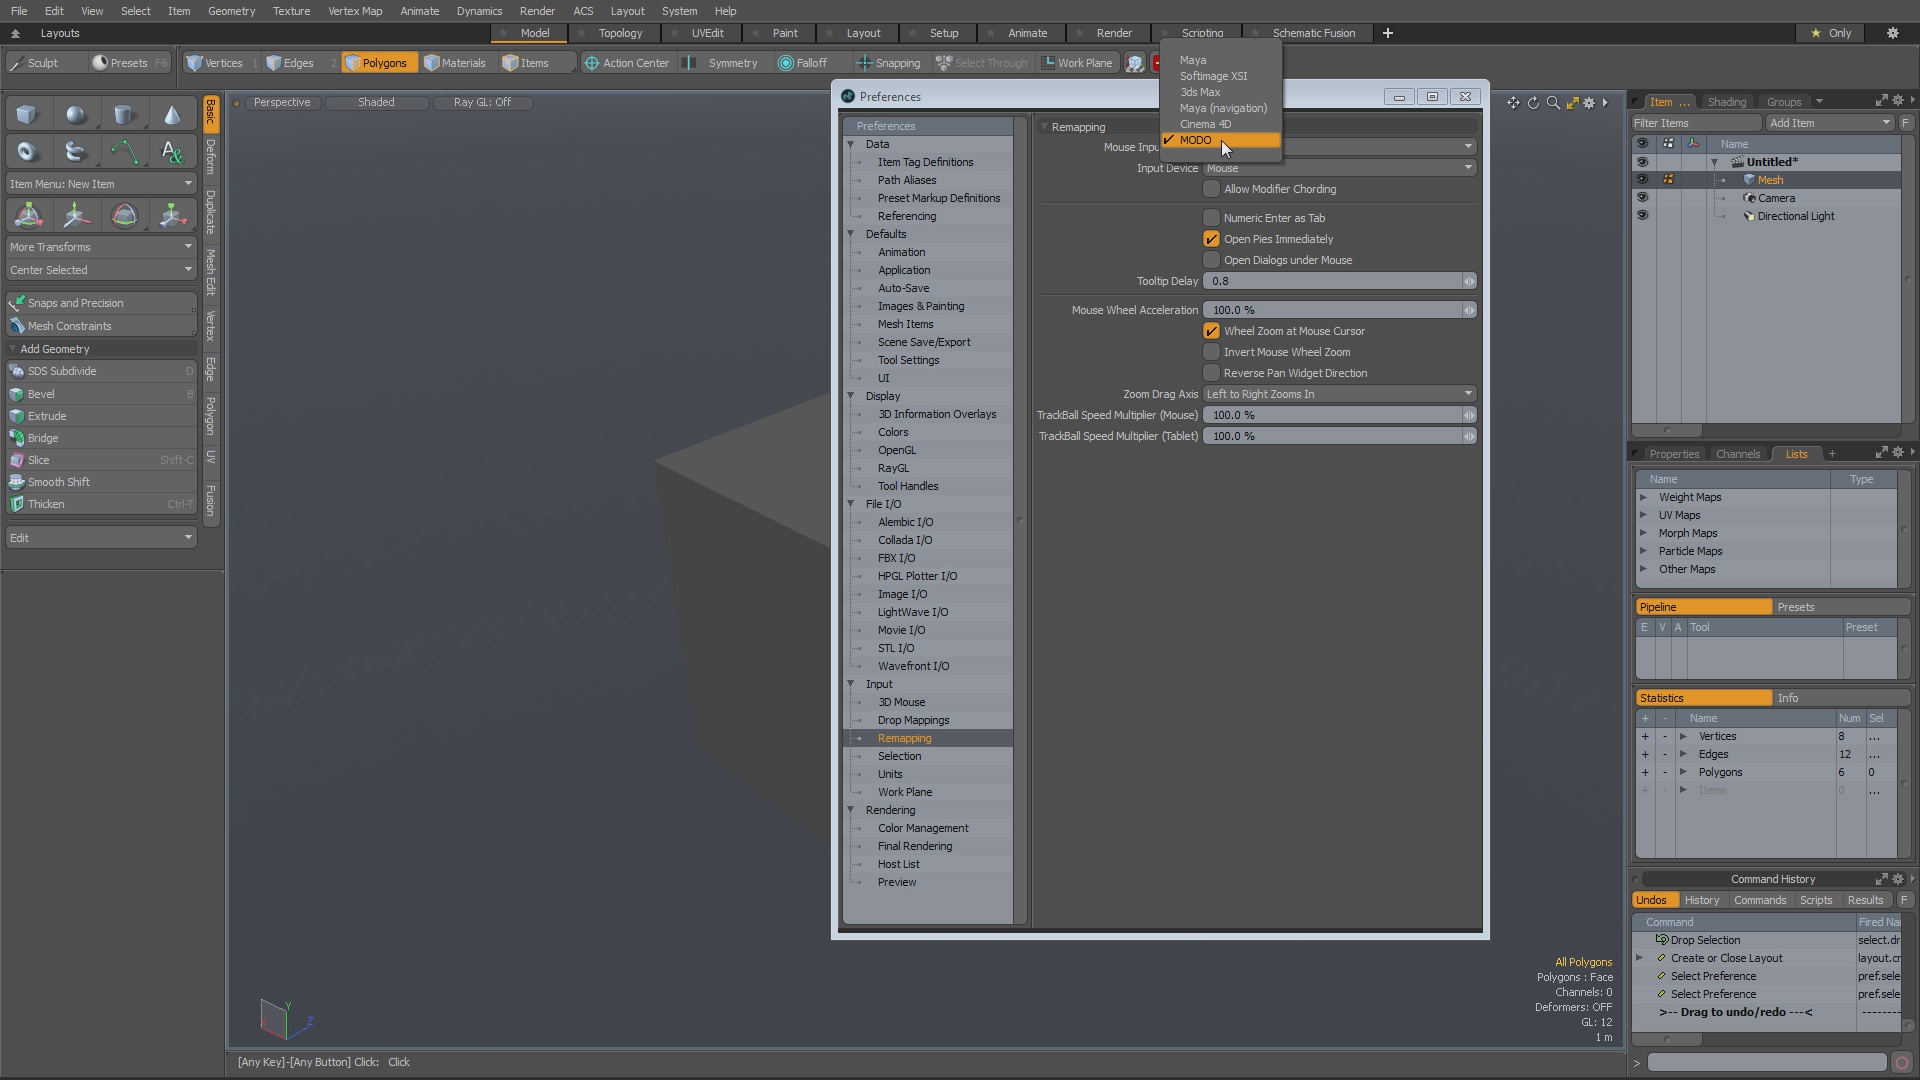Pick the Torus primitive tool
The image size is (1920, 1080).
pyautogui.click(x=26, y=151)
